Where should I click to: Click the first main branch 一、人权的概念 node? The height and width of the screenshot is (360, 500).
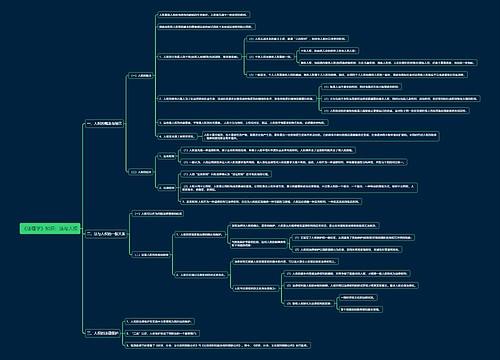(x=105, y=123)
